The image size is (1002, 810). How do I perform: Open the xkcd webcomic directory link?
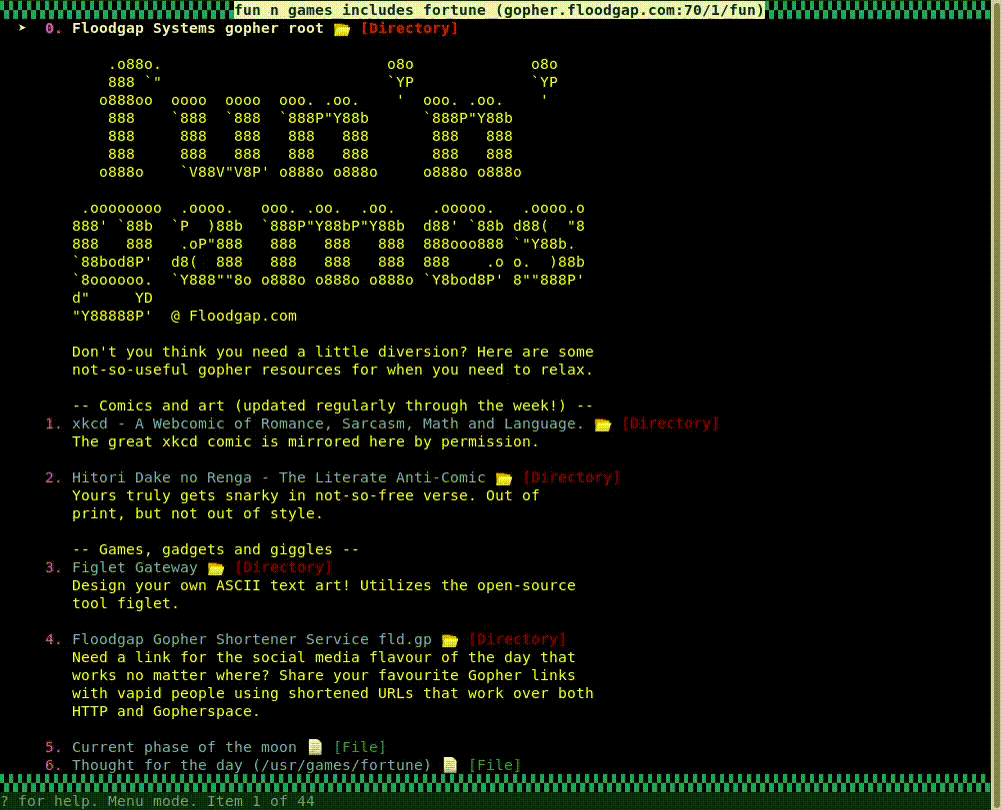point(327,424)
